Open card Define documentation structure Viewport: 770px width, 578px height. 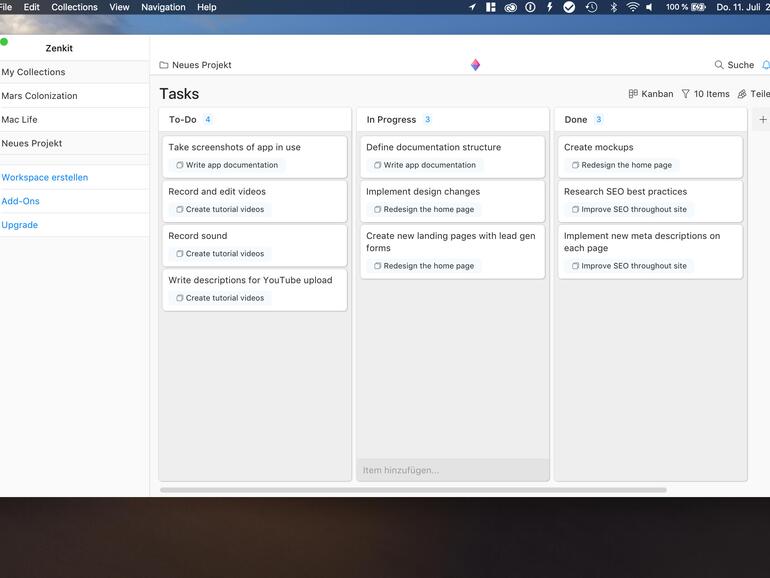pyautogui.click(x=453, y=157)
